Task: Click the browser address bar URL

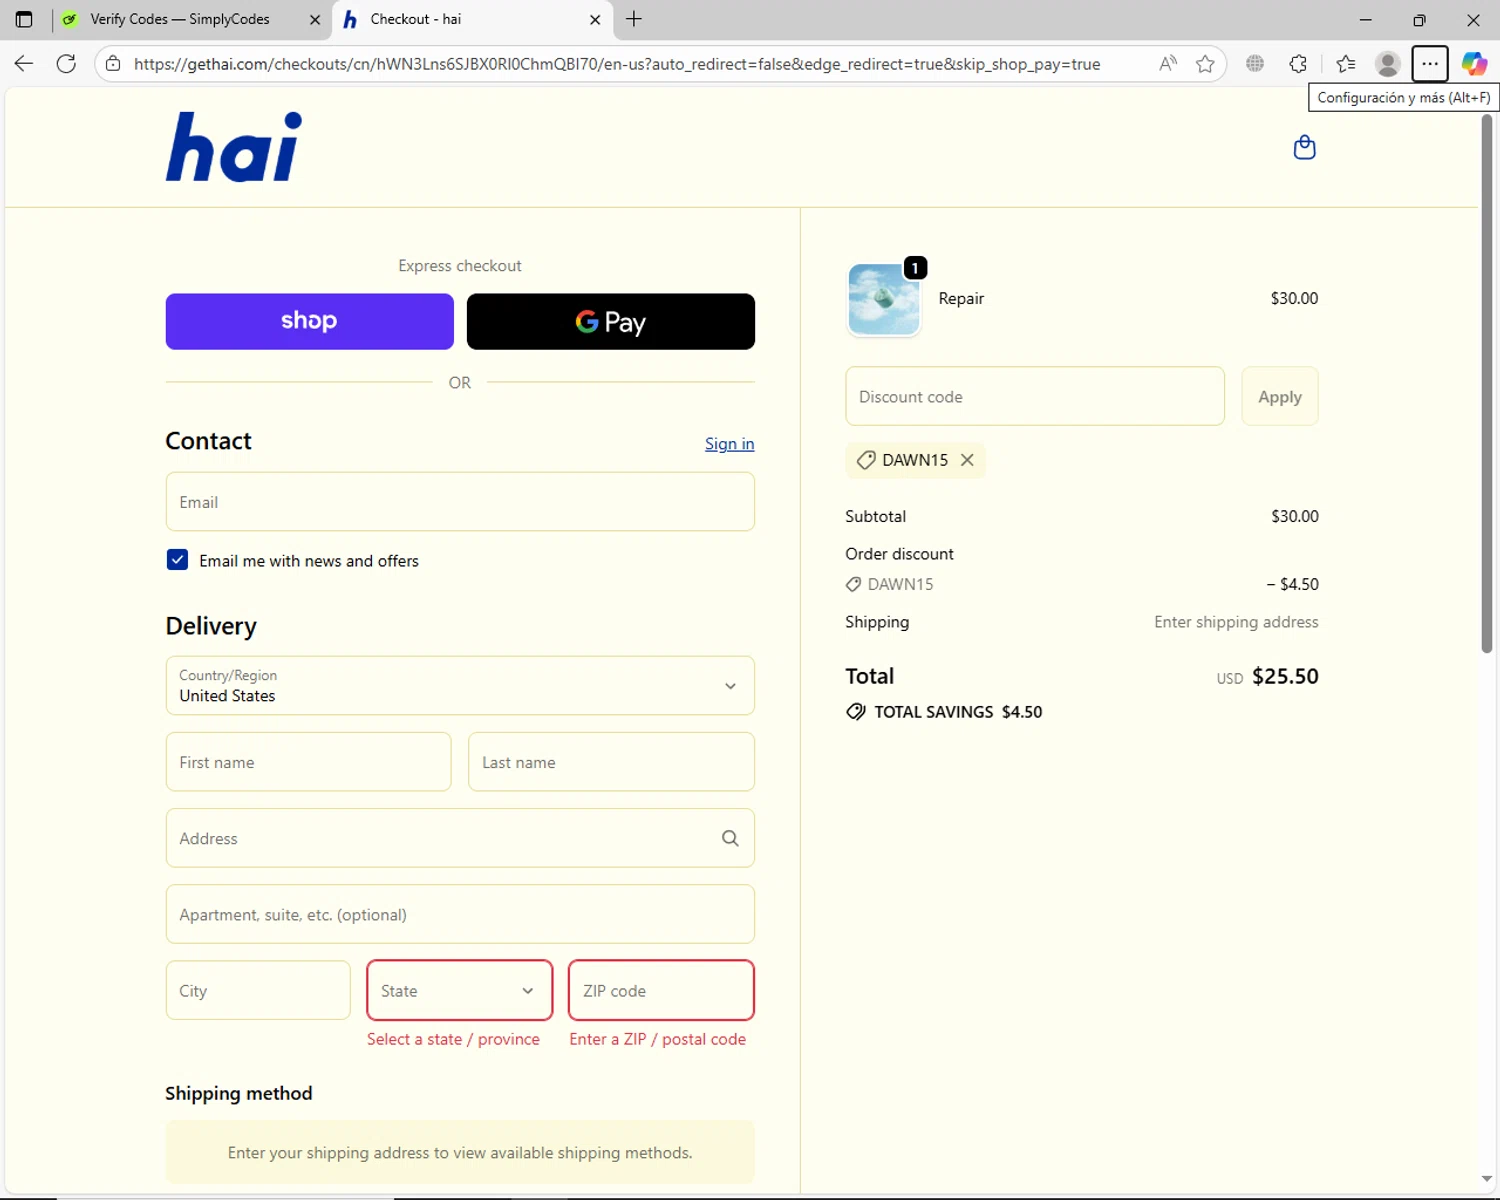Action: coord(617,64)
